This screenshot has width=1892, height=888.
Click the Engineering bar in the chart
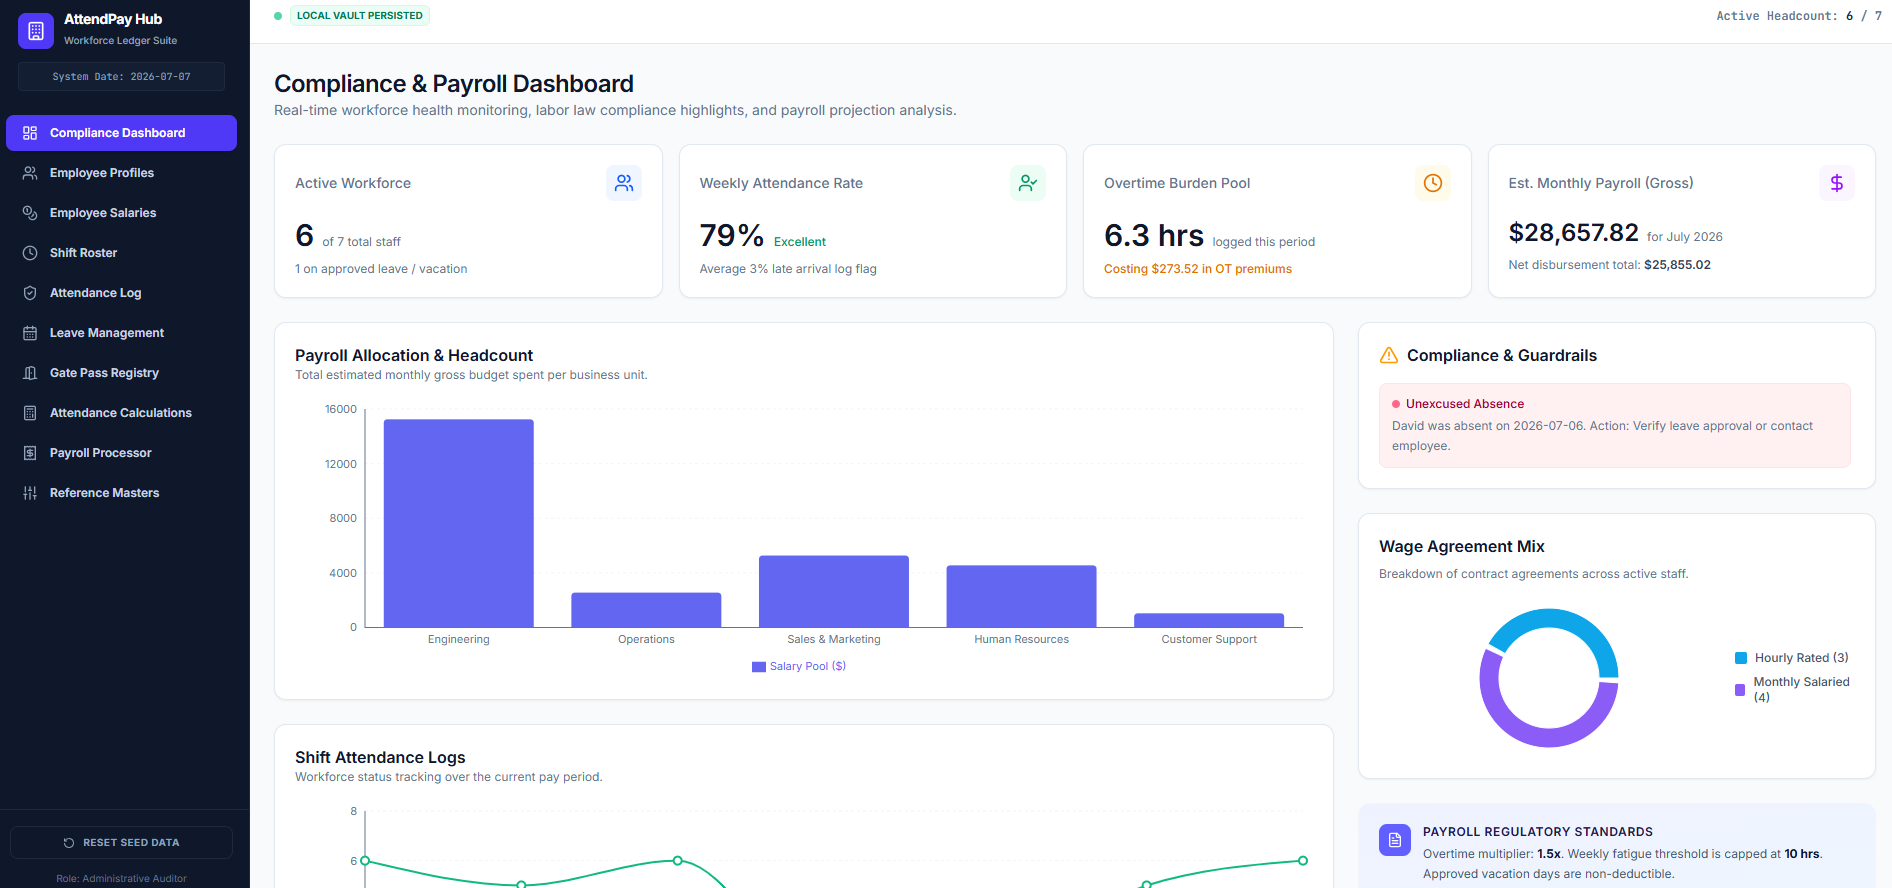coord(458,523)
